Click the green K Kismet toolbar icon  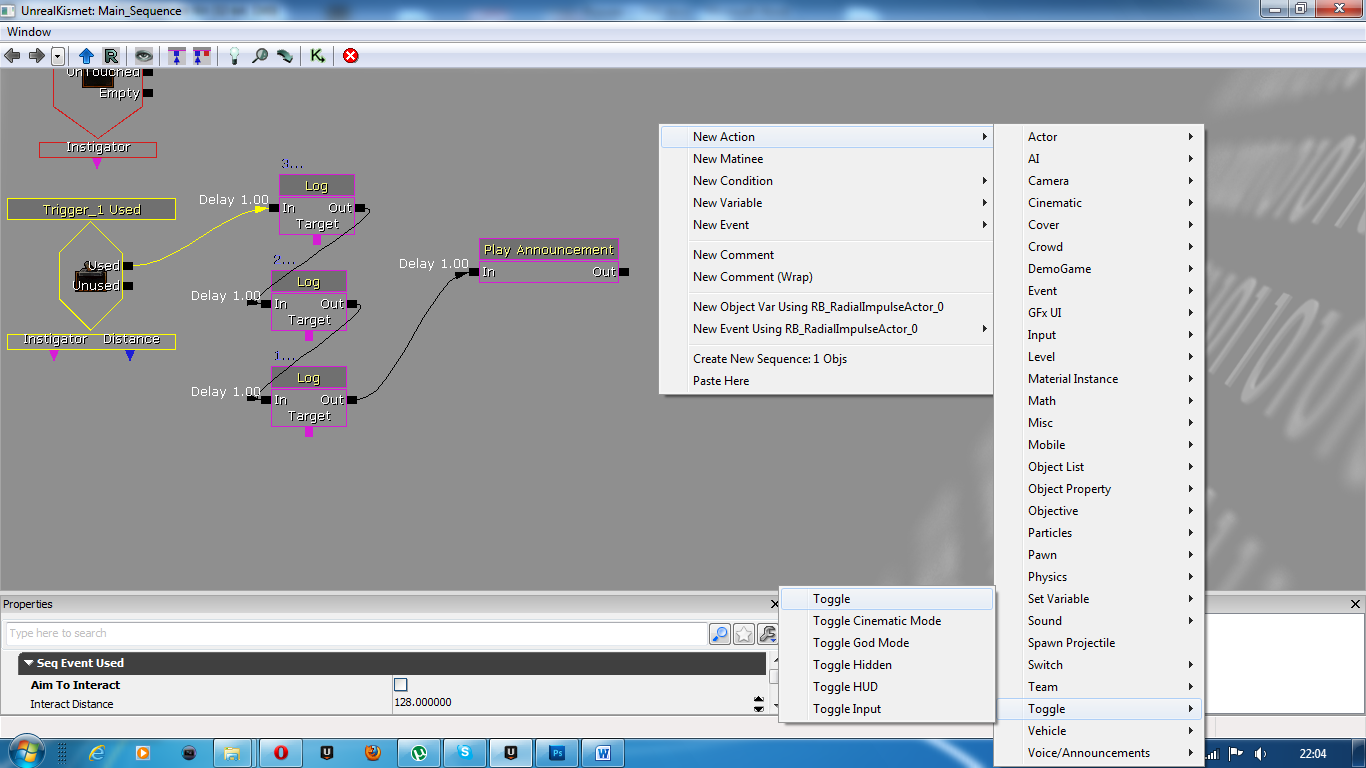(318, 56)
